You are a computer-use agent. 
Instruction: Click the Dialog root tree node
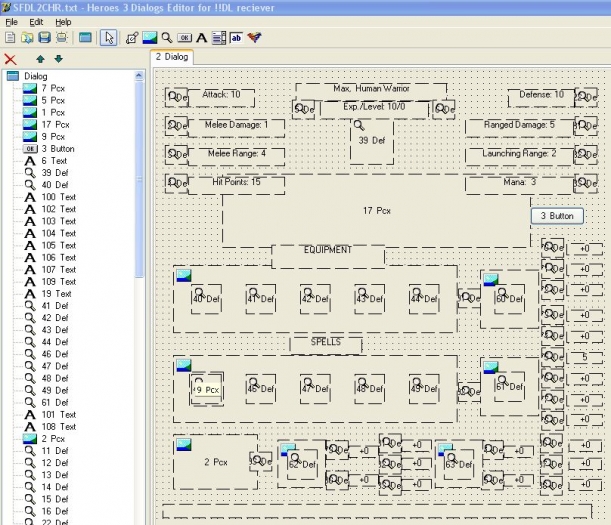point(35,76)
